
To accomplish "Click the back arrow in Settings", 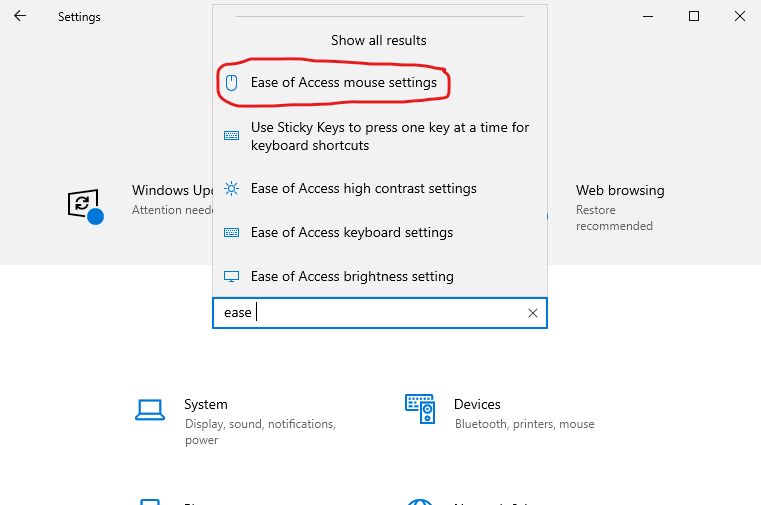I will 20,17.
